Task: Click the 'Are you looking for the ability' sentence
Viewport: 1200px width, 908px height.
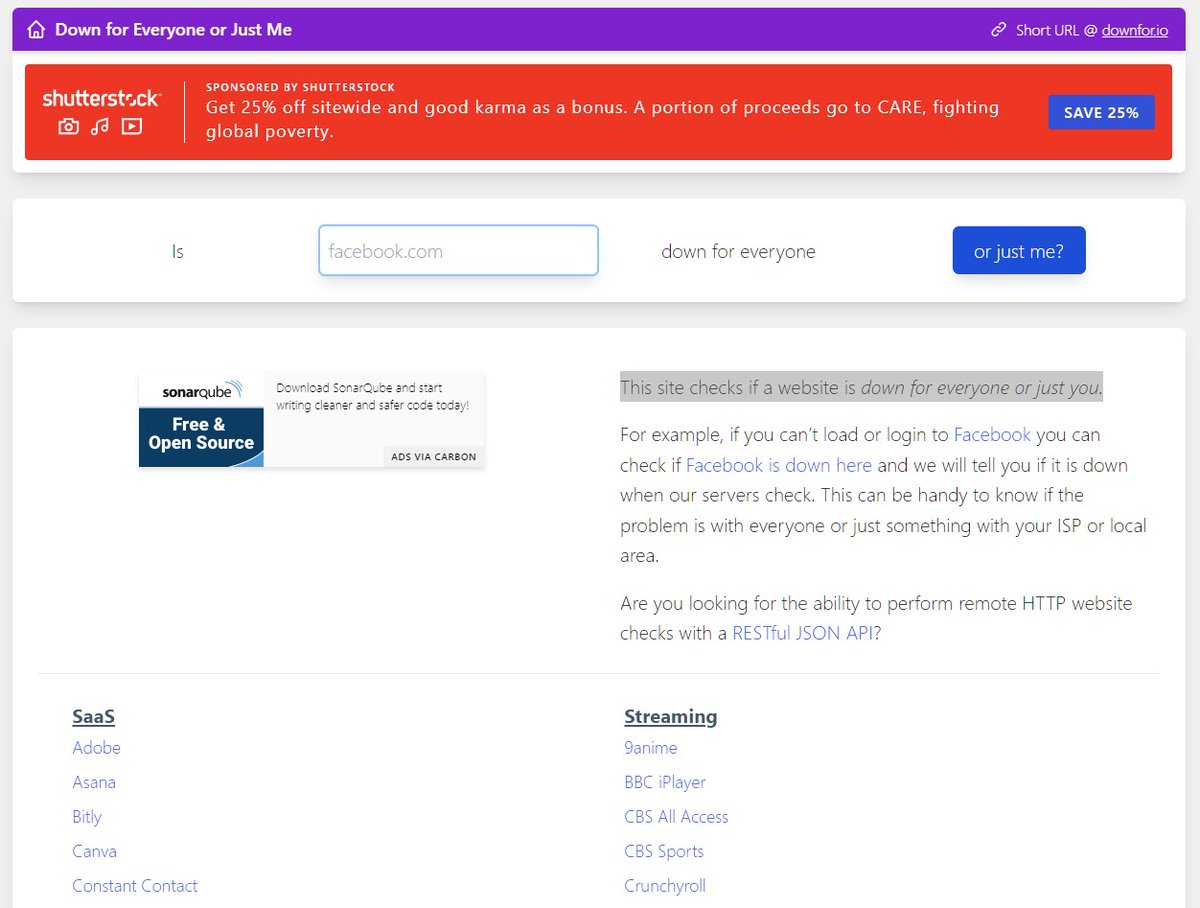Action: click(x=876, y=618)
